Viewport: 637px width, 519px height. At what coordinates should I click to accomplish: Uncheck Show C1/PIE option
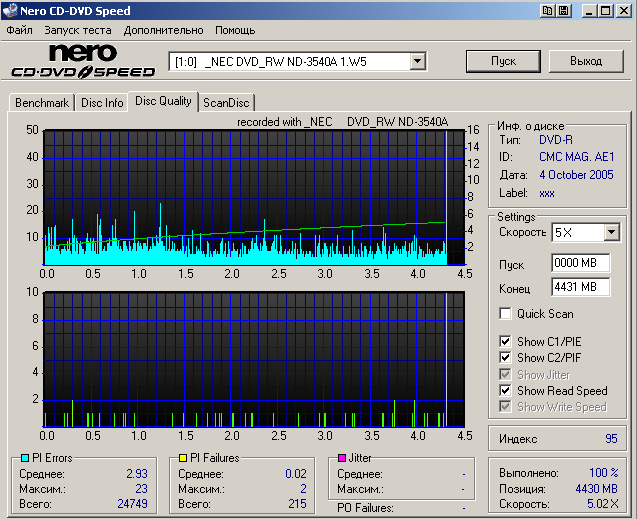coord(505,342)
